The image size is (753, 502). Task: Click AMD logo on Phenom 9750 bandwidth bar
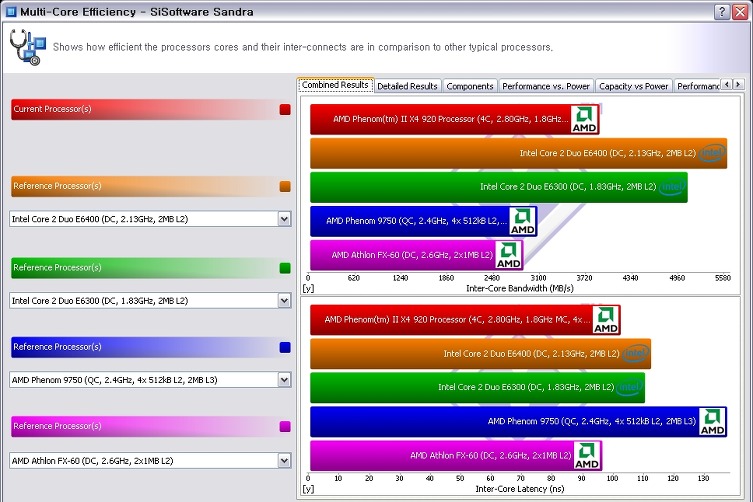pyautogui.click(x=522, y=221)
